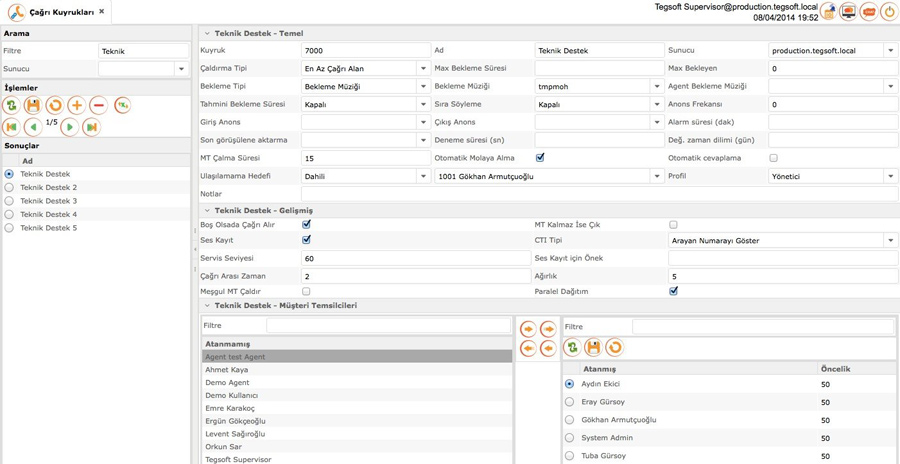
Task: Click the orange undo icon under İşlemler
Action: (x=55, y=106)
